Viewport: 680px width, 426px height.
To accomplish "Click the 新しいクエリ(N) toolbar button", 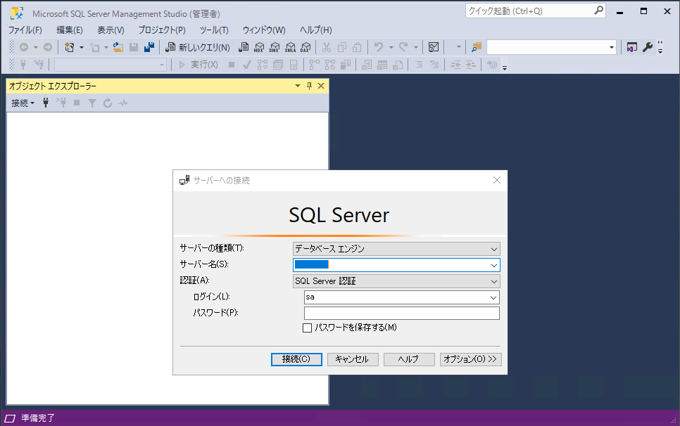I will click(198, 47).
